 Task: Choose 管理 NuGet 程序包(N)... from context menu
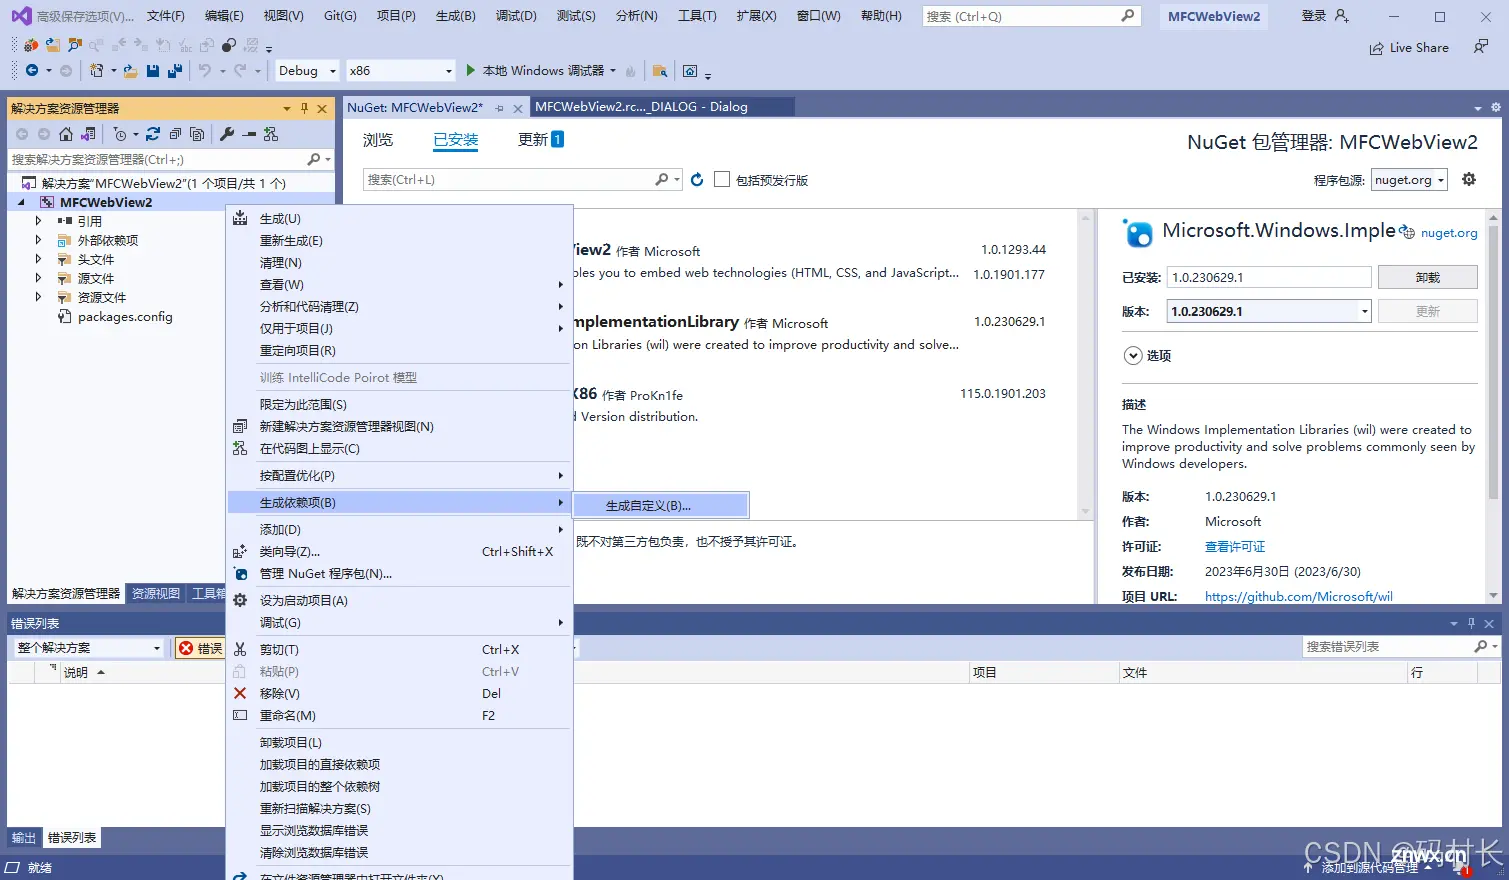click(x=400, y=573)
